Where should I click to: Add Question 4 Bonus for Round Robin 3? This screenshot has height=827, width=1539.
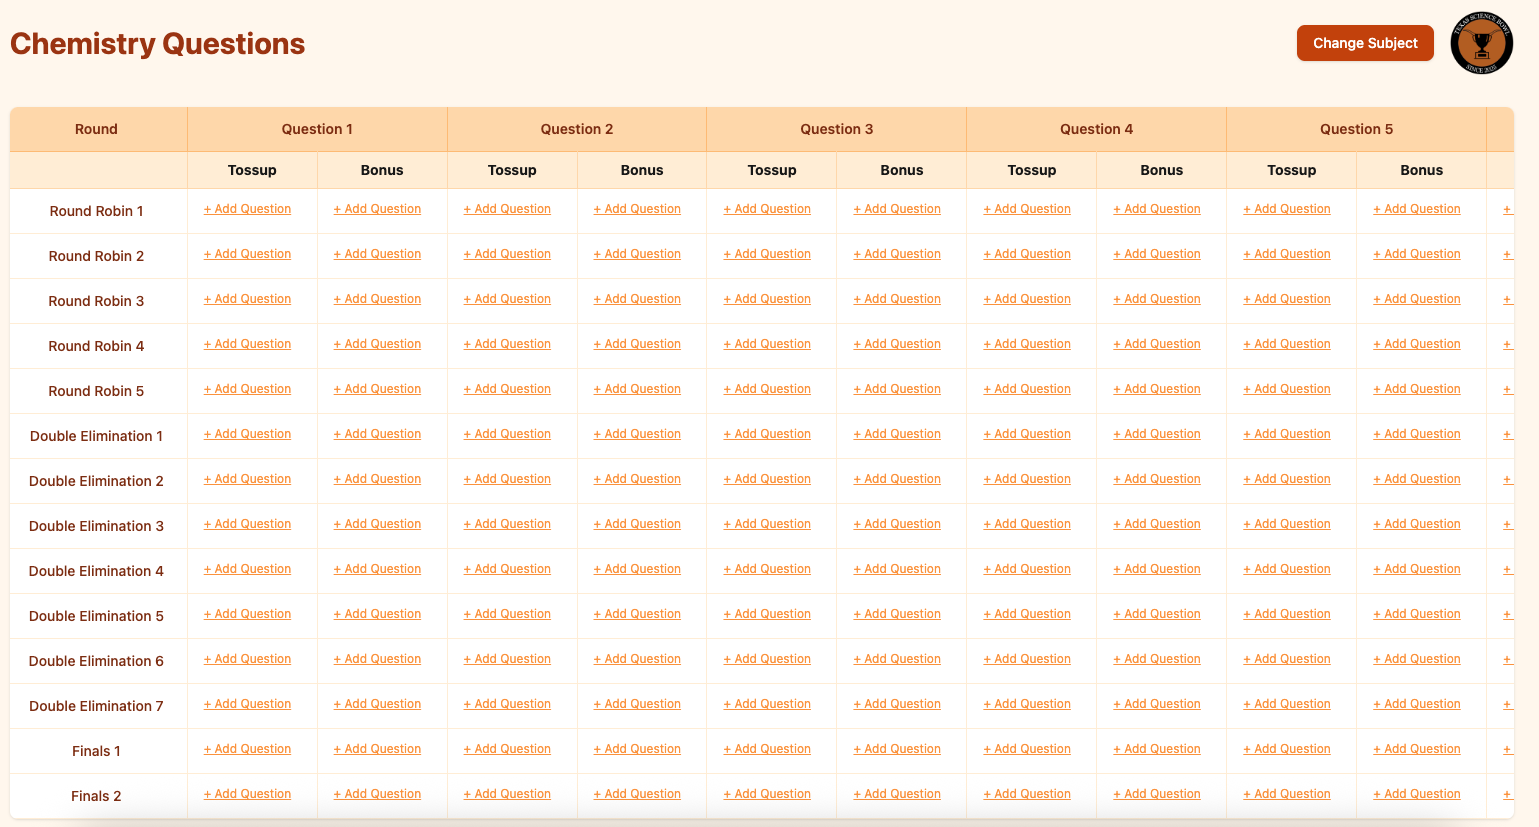coord(1157,299)
